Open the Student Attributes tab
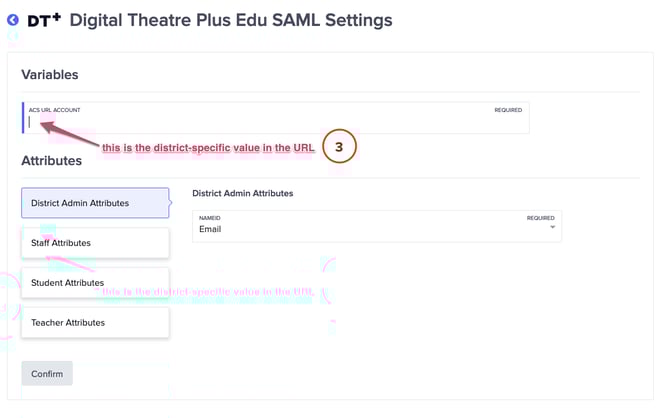The width and height of the screenshot is (670, 418). point(95,283)
